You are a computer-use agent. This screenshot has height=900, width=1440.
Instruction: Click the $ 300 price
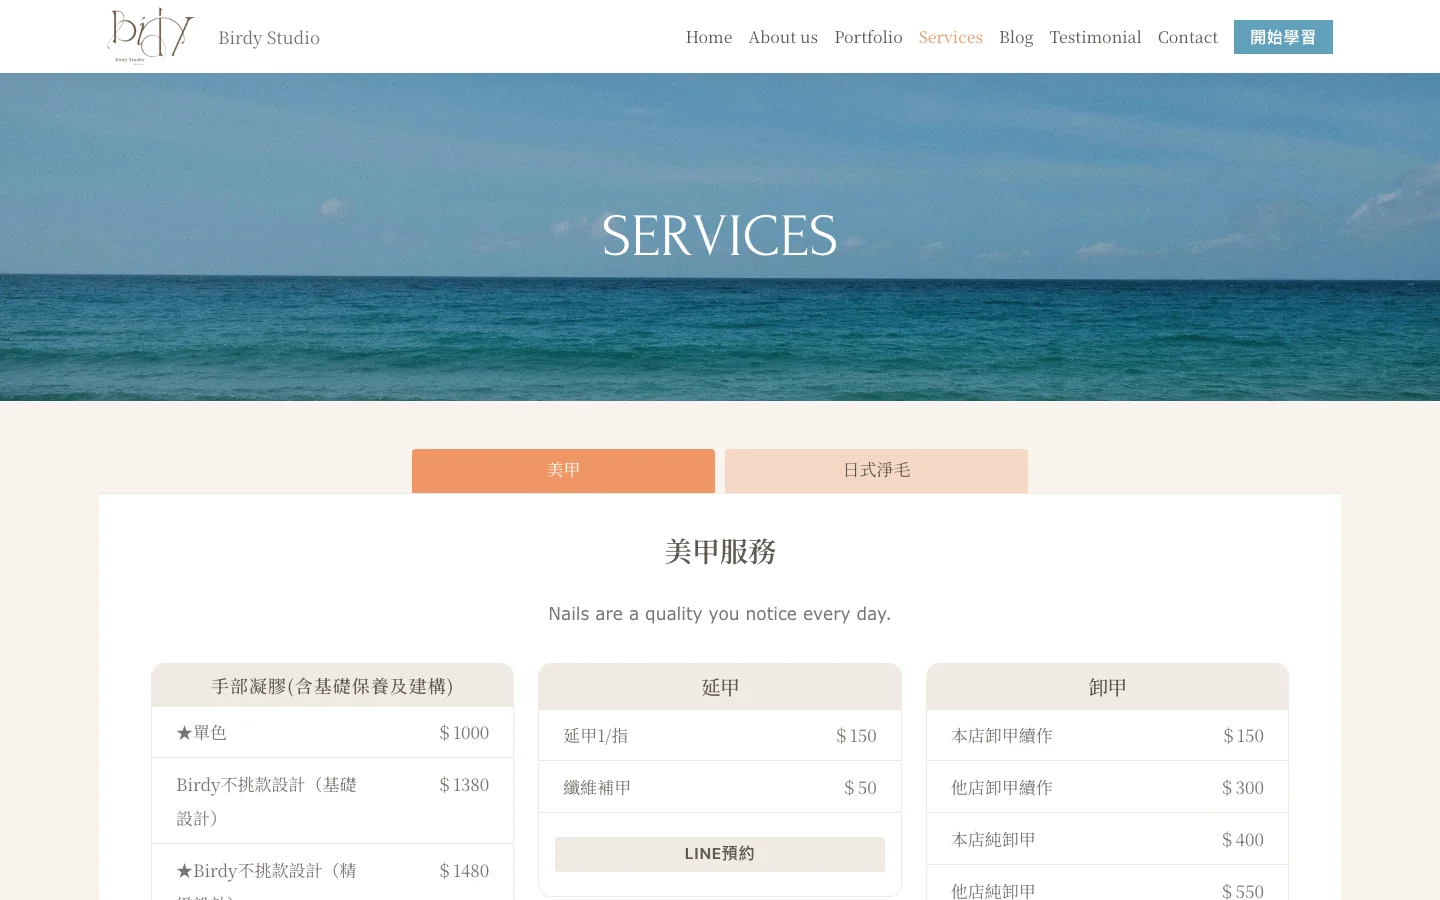point(1243,788)
